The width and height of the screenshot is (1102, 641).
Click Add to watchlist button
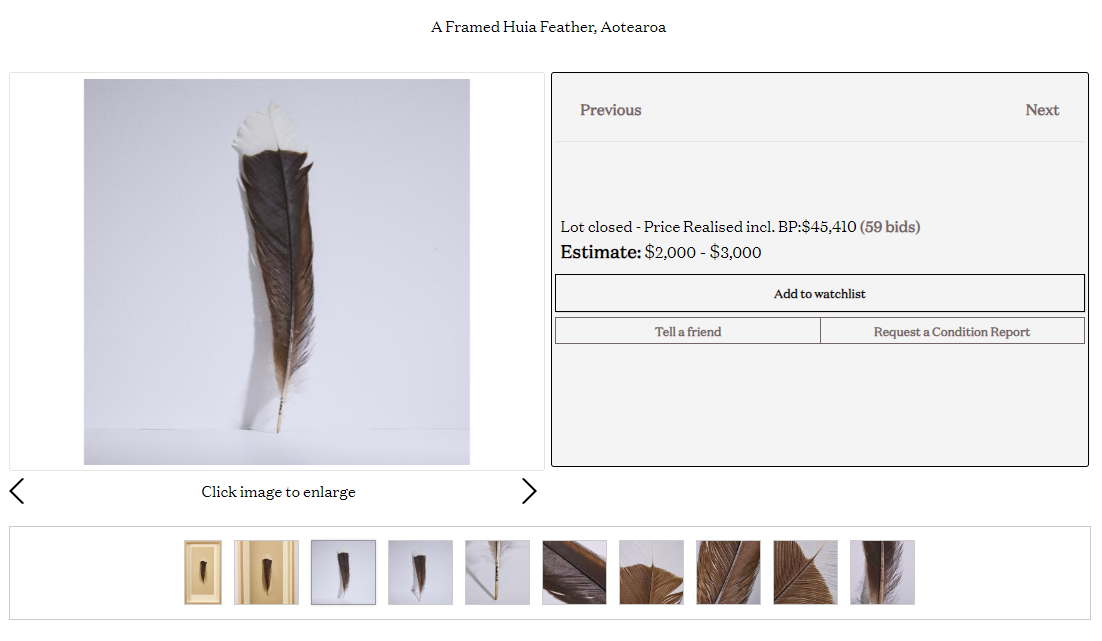pos(819,294)
